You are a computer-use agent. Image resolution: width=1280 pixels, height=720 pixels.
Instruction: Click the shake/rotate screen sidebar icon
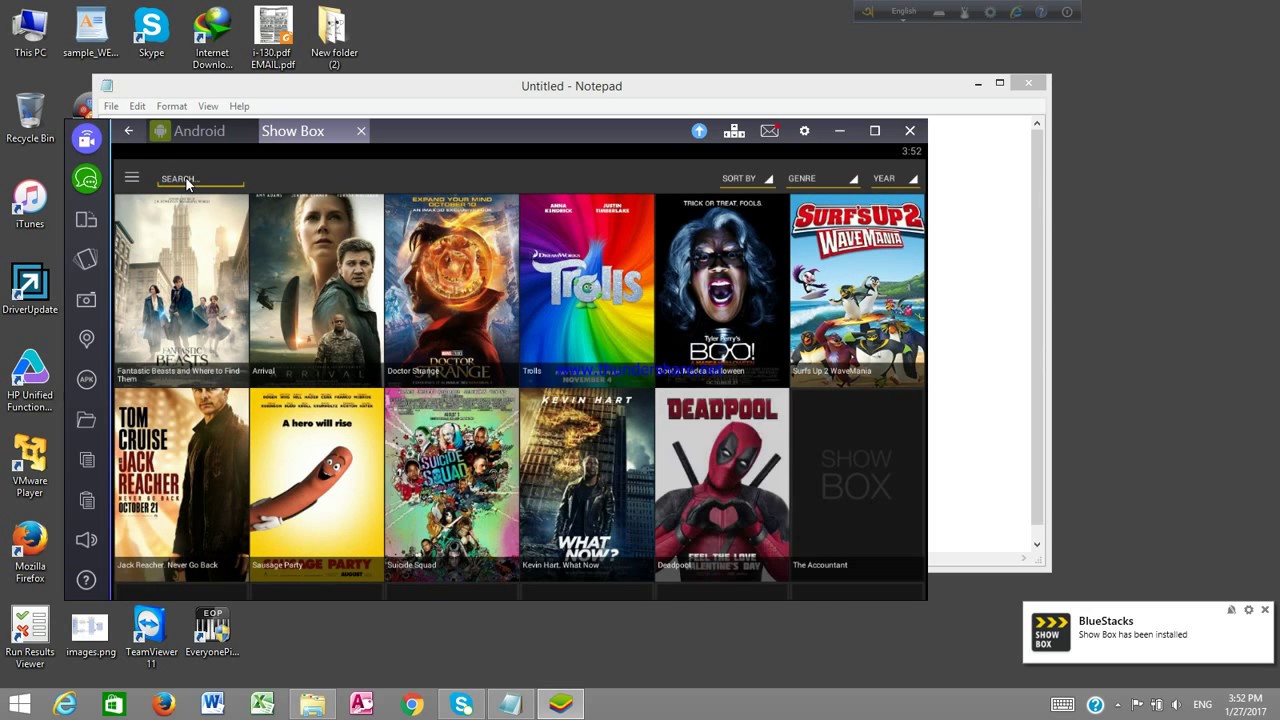[x=87, y=259]
